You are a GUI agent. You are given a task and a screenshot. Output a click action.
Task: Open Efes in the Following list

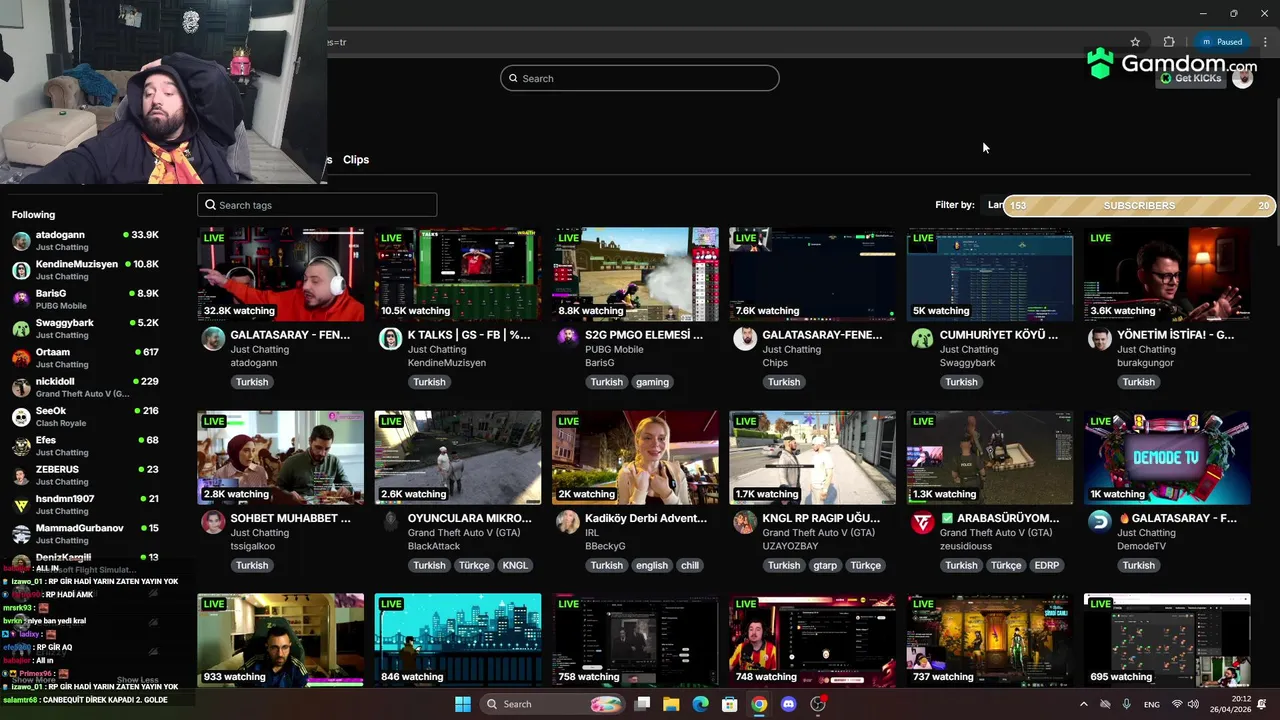pos(85,446)
